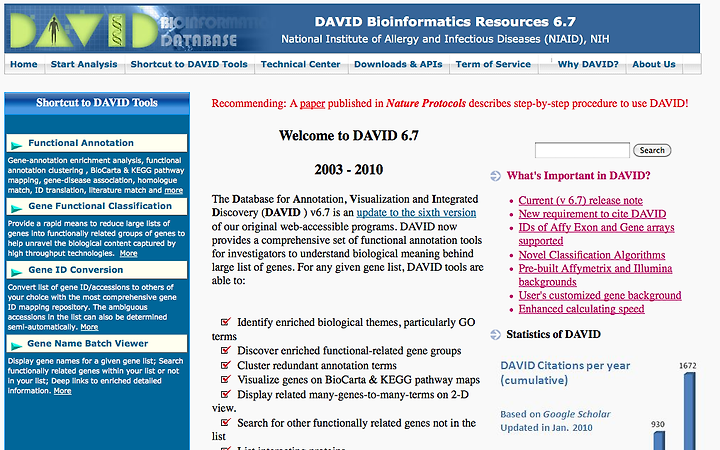Open Novel Classification Algorithms link
The height and width of the screenshot is (450, 720).
tap(592, 255)
